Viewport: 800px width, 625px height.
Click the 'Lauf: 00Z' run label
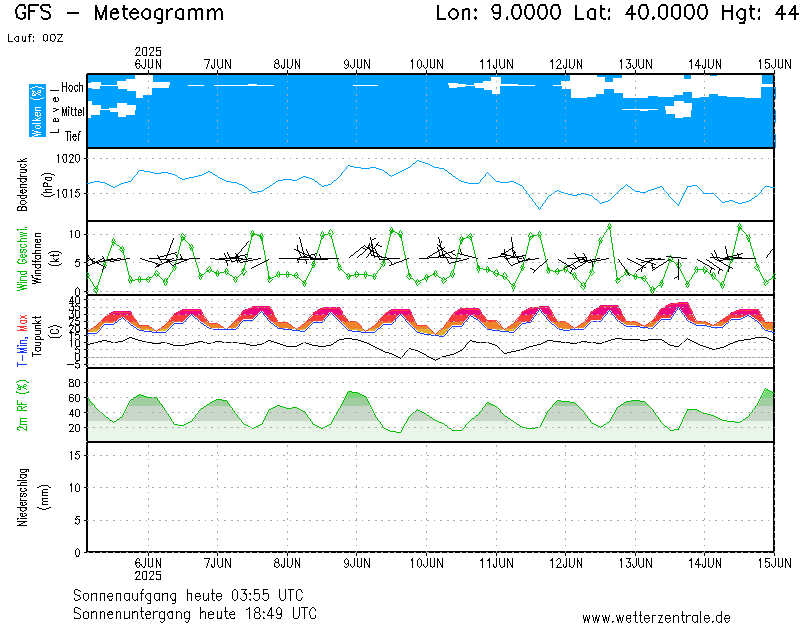[x=35, y=38]
